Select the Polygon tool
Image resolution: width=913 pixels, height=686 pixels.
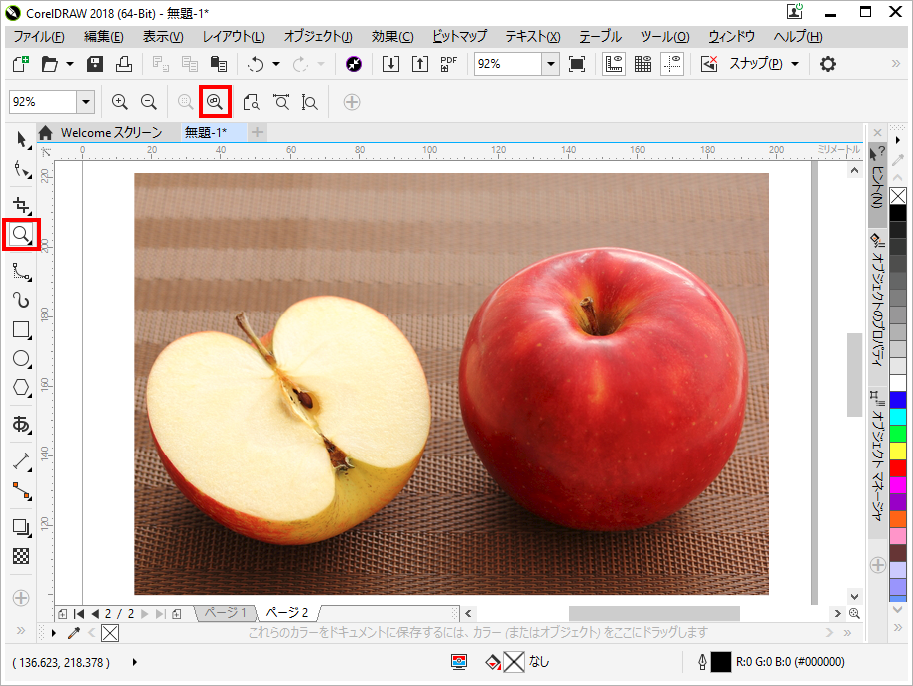[x=22, y=388]
